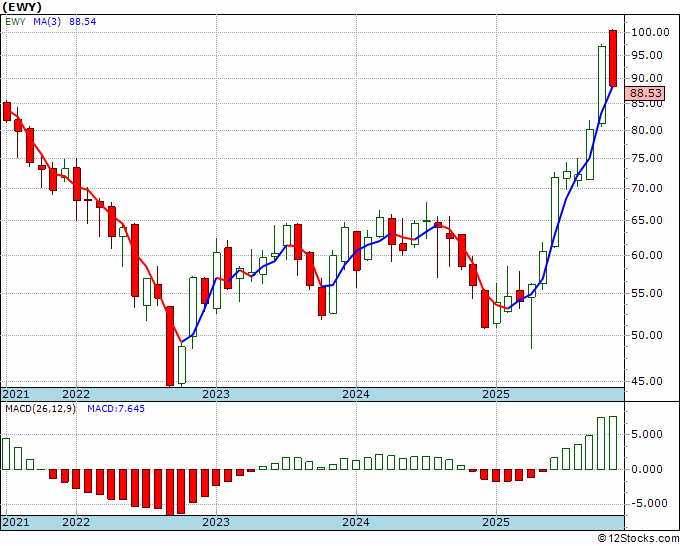
Task: Click the 75.00 price axis label
Action: (647, 158)
